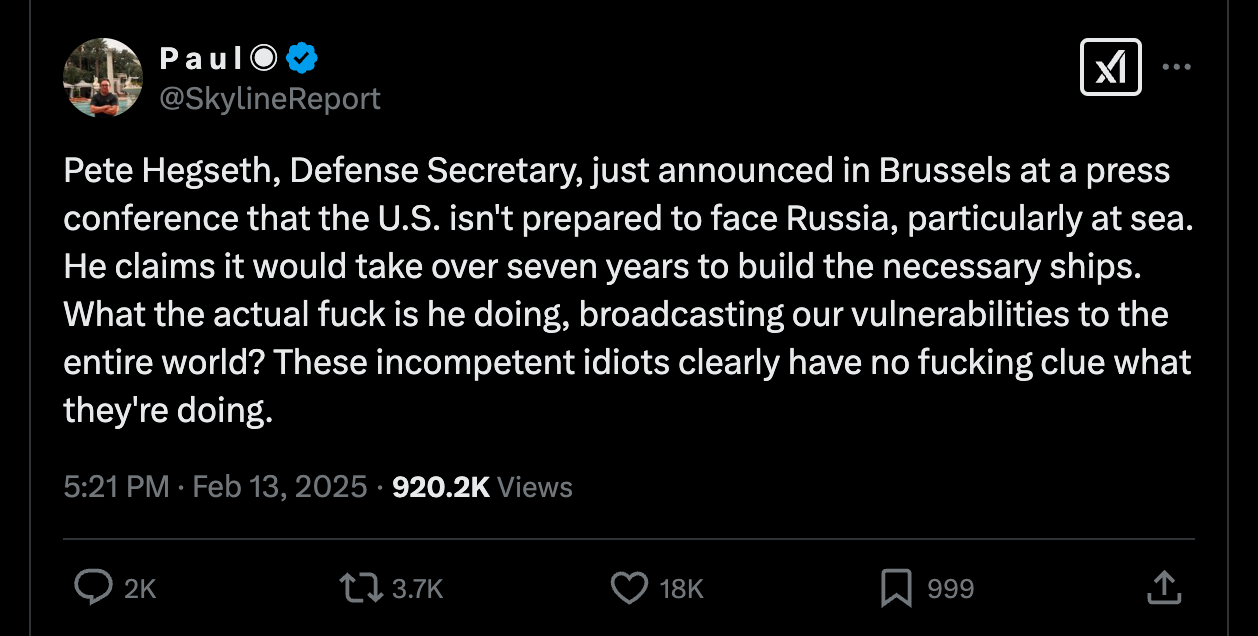Image resolution: width=1258 pixels, height=636 pixels.
Task: Click the white circle symbol beside Paul
Action: point(262,59)
